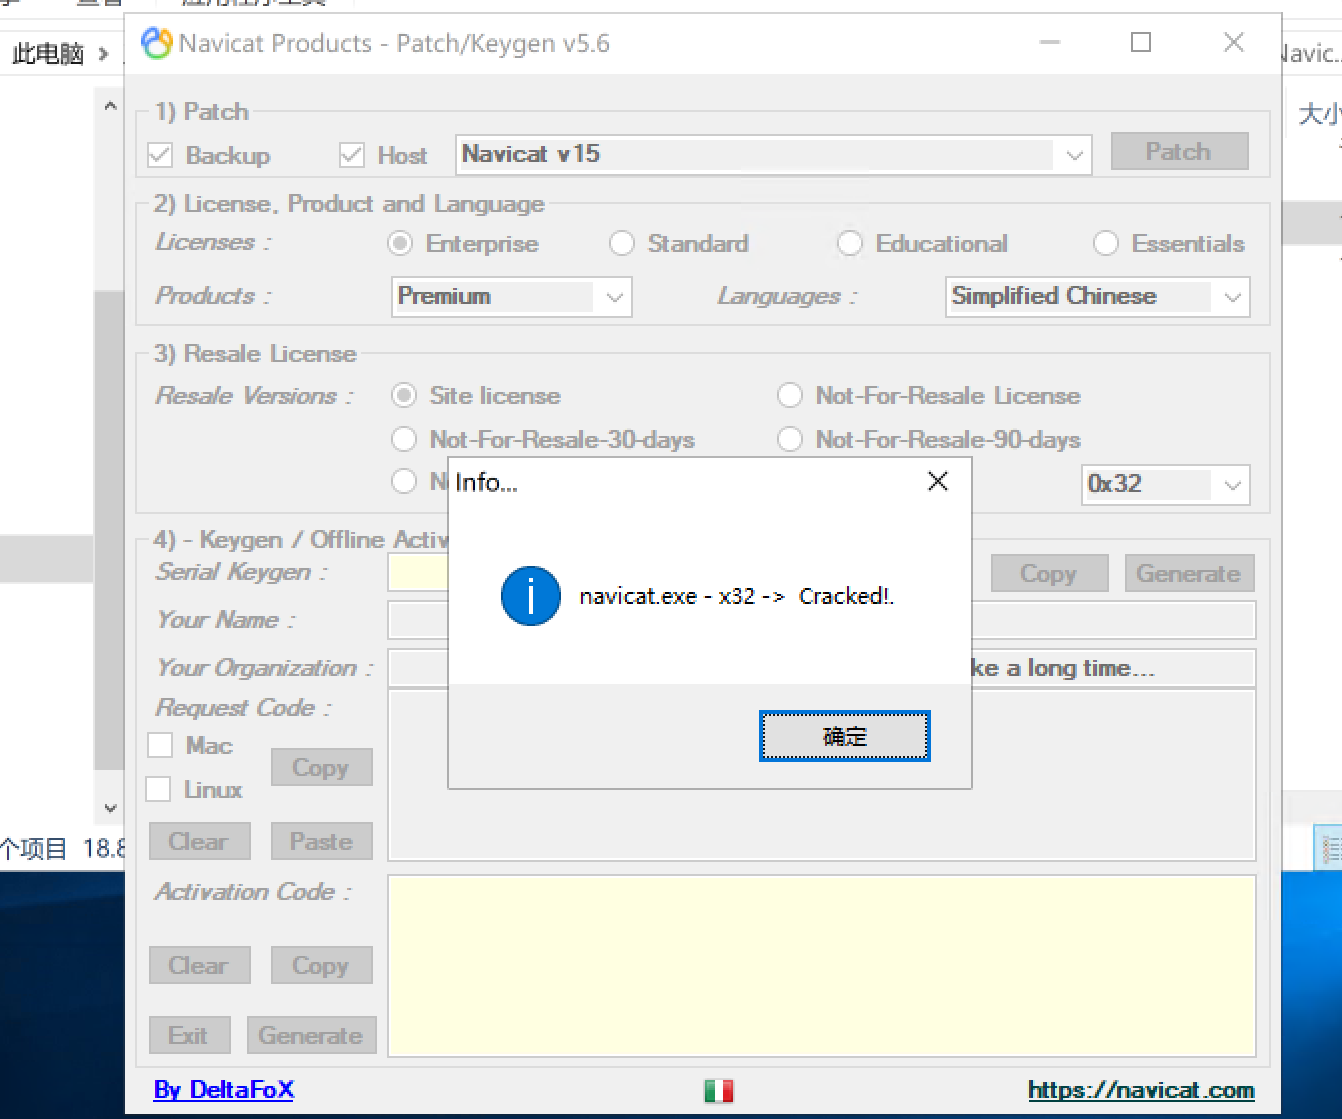Click Generate beside the Exit button
This screenshot has height=1119, width=1342.
311,1035
